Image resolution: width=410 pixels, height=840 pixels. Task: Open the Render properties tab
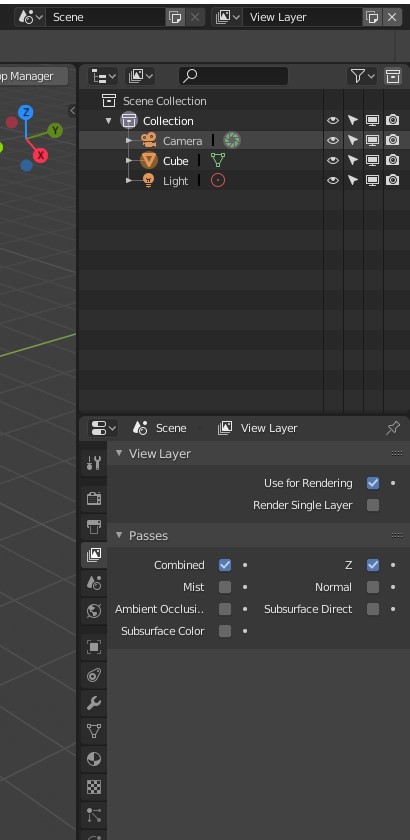pyautogui.click(x=94, y=498)
